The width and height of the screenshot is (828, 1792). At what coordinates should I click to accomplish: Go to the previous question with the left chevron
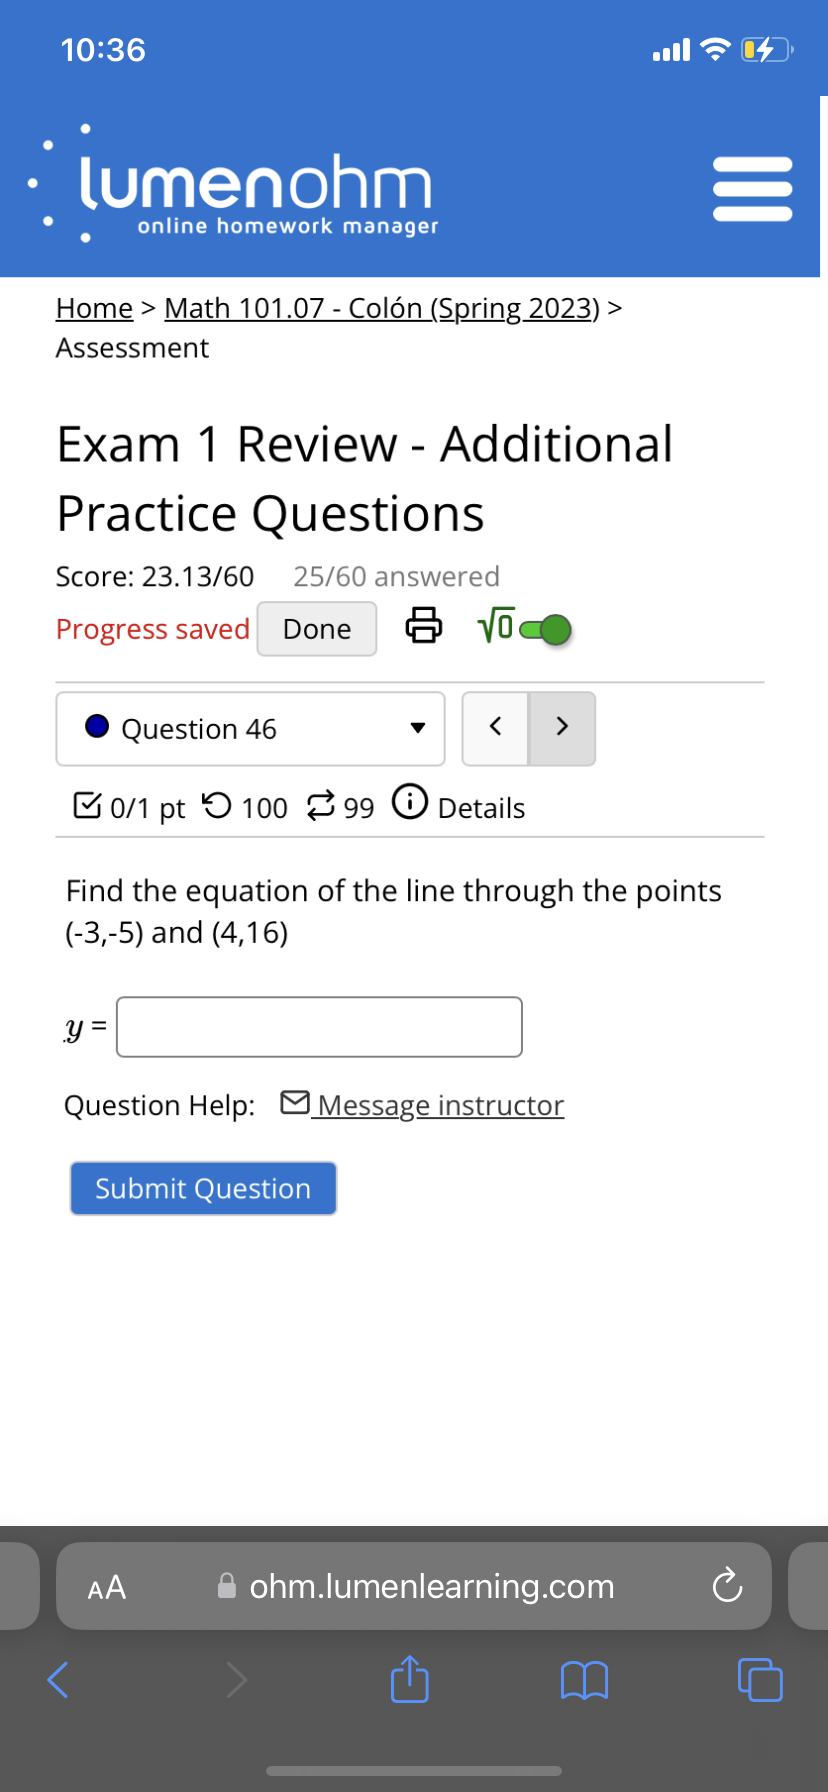495,728
